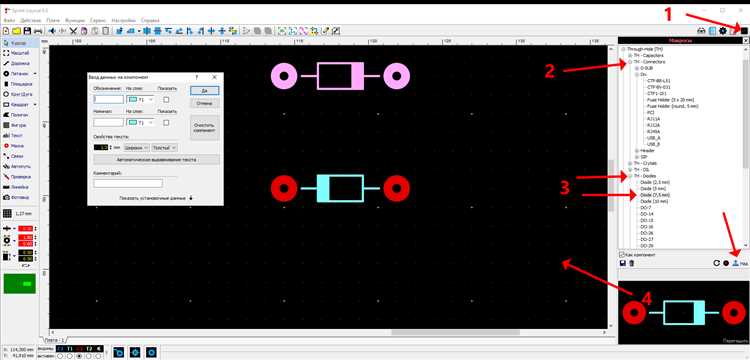Select the active layer radio under C1
The height and width of the screenshot is (360, 750).
(60, 356)
